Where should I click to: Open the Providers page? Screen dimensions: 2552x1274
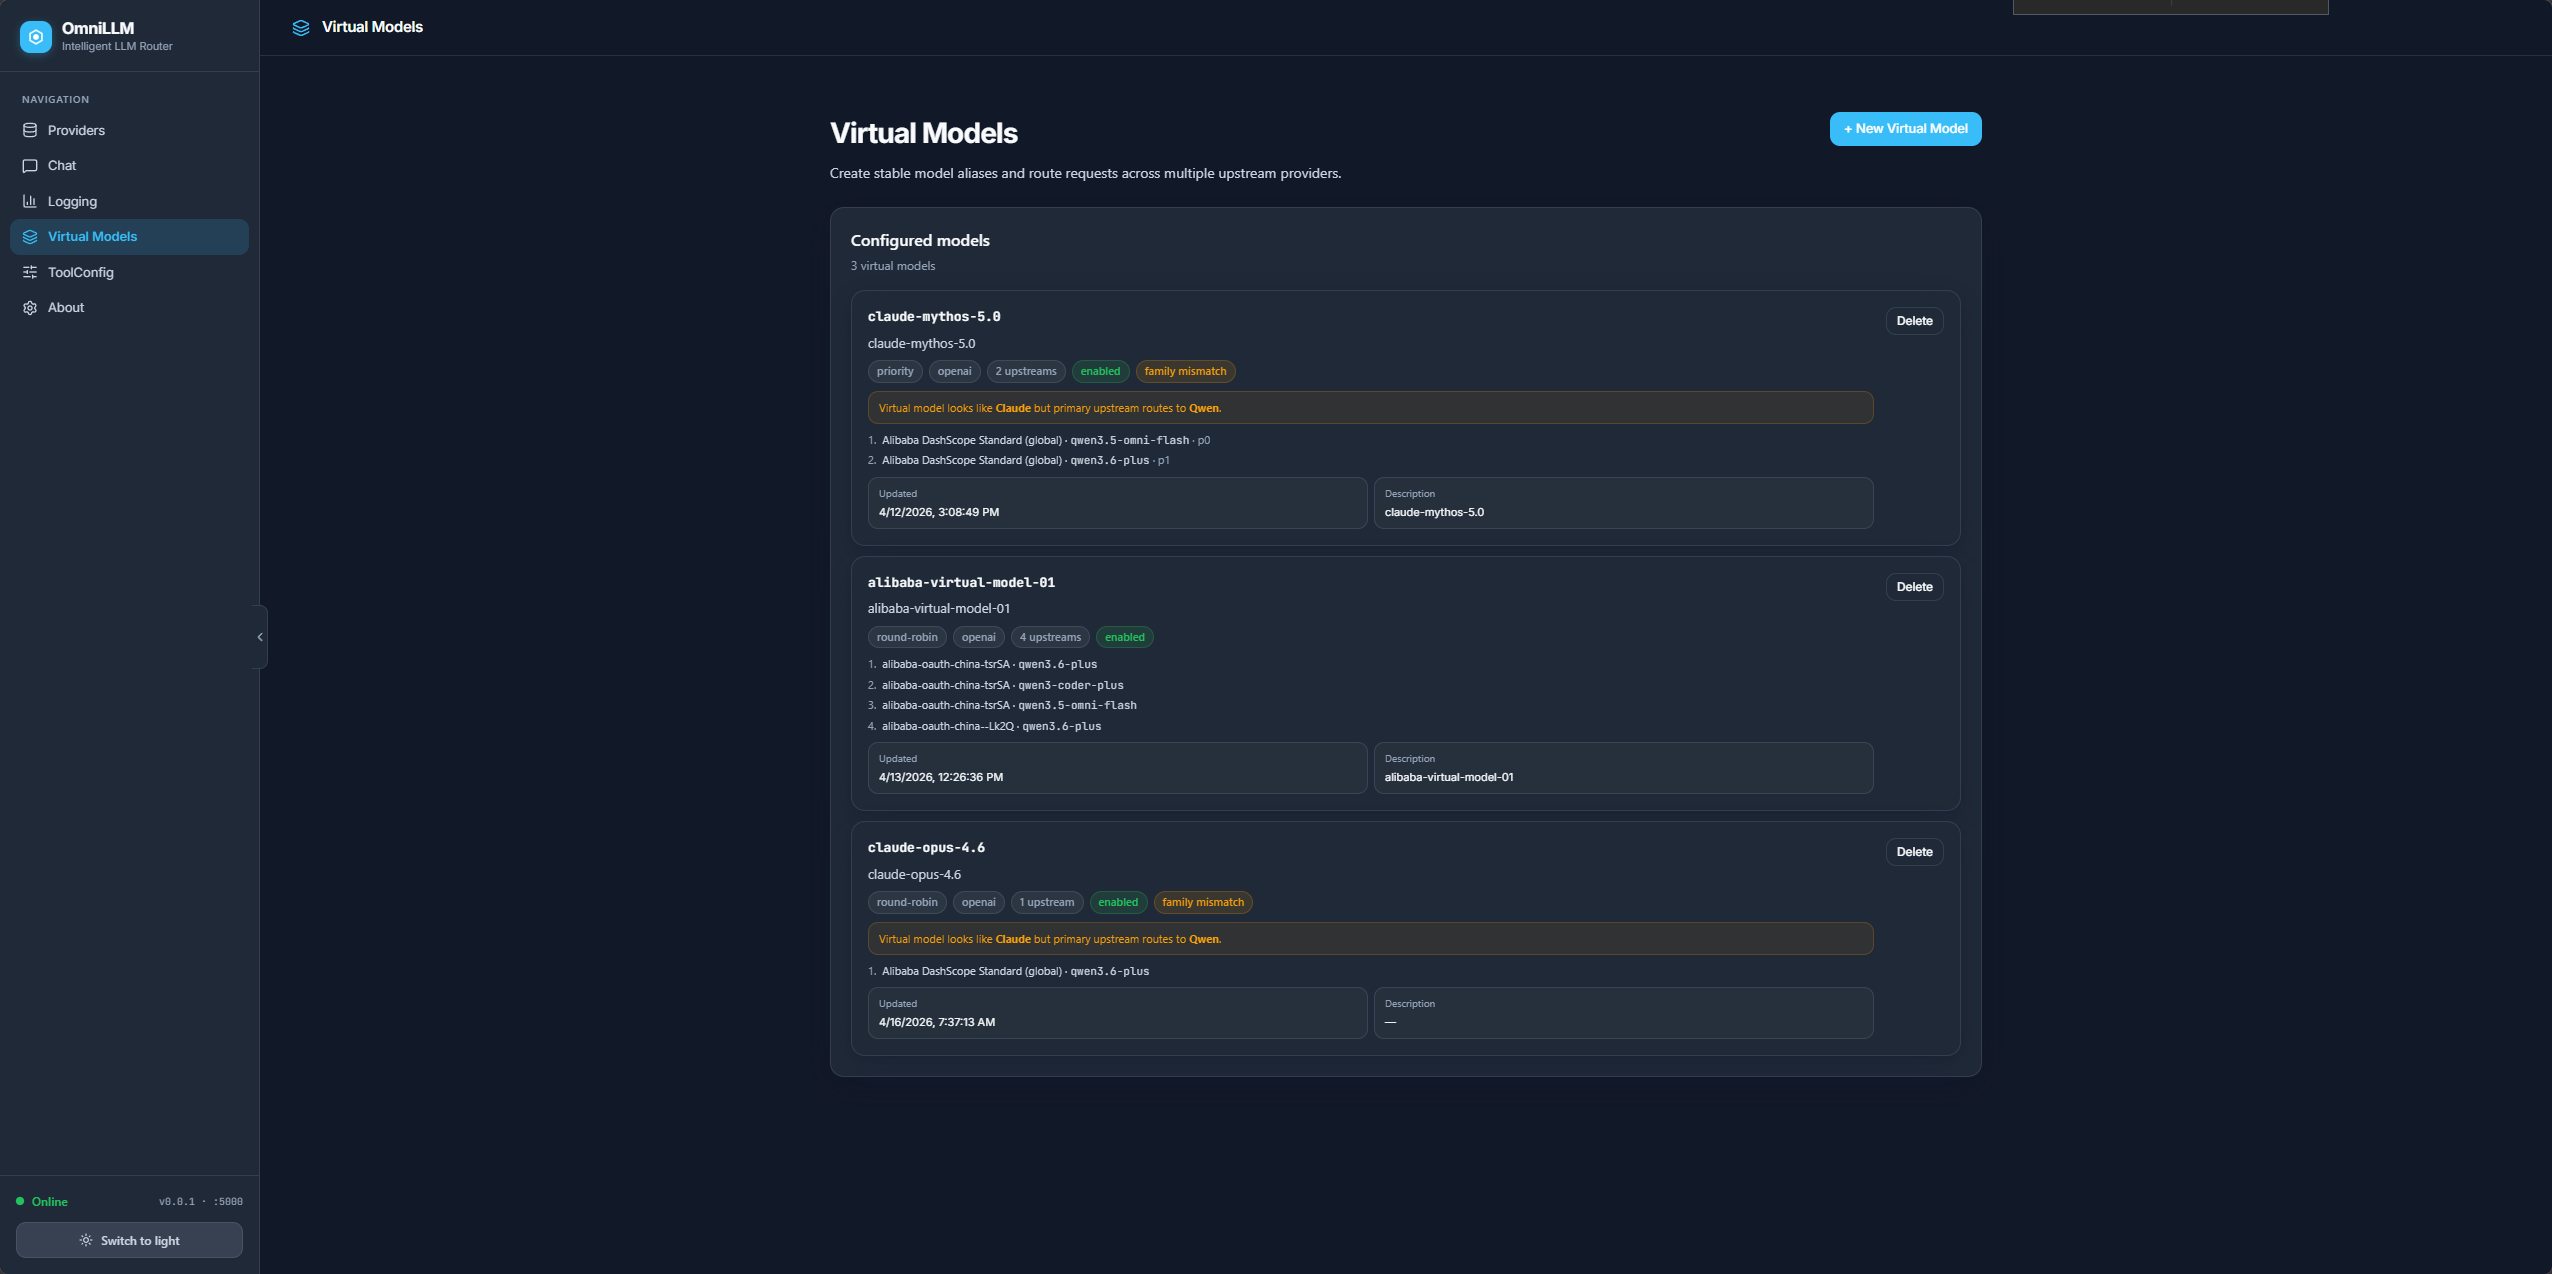click(76, 130)
